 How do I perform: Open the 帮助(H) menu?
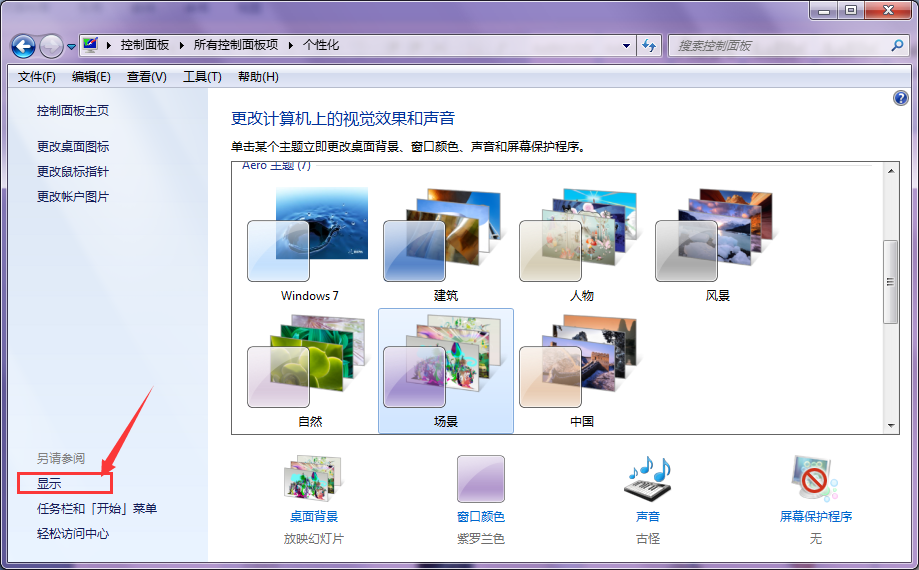click(258, 77)
